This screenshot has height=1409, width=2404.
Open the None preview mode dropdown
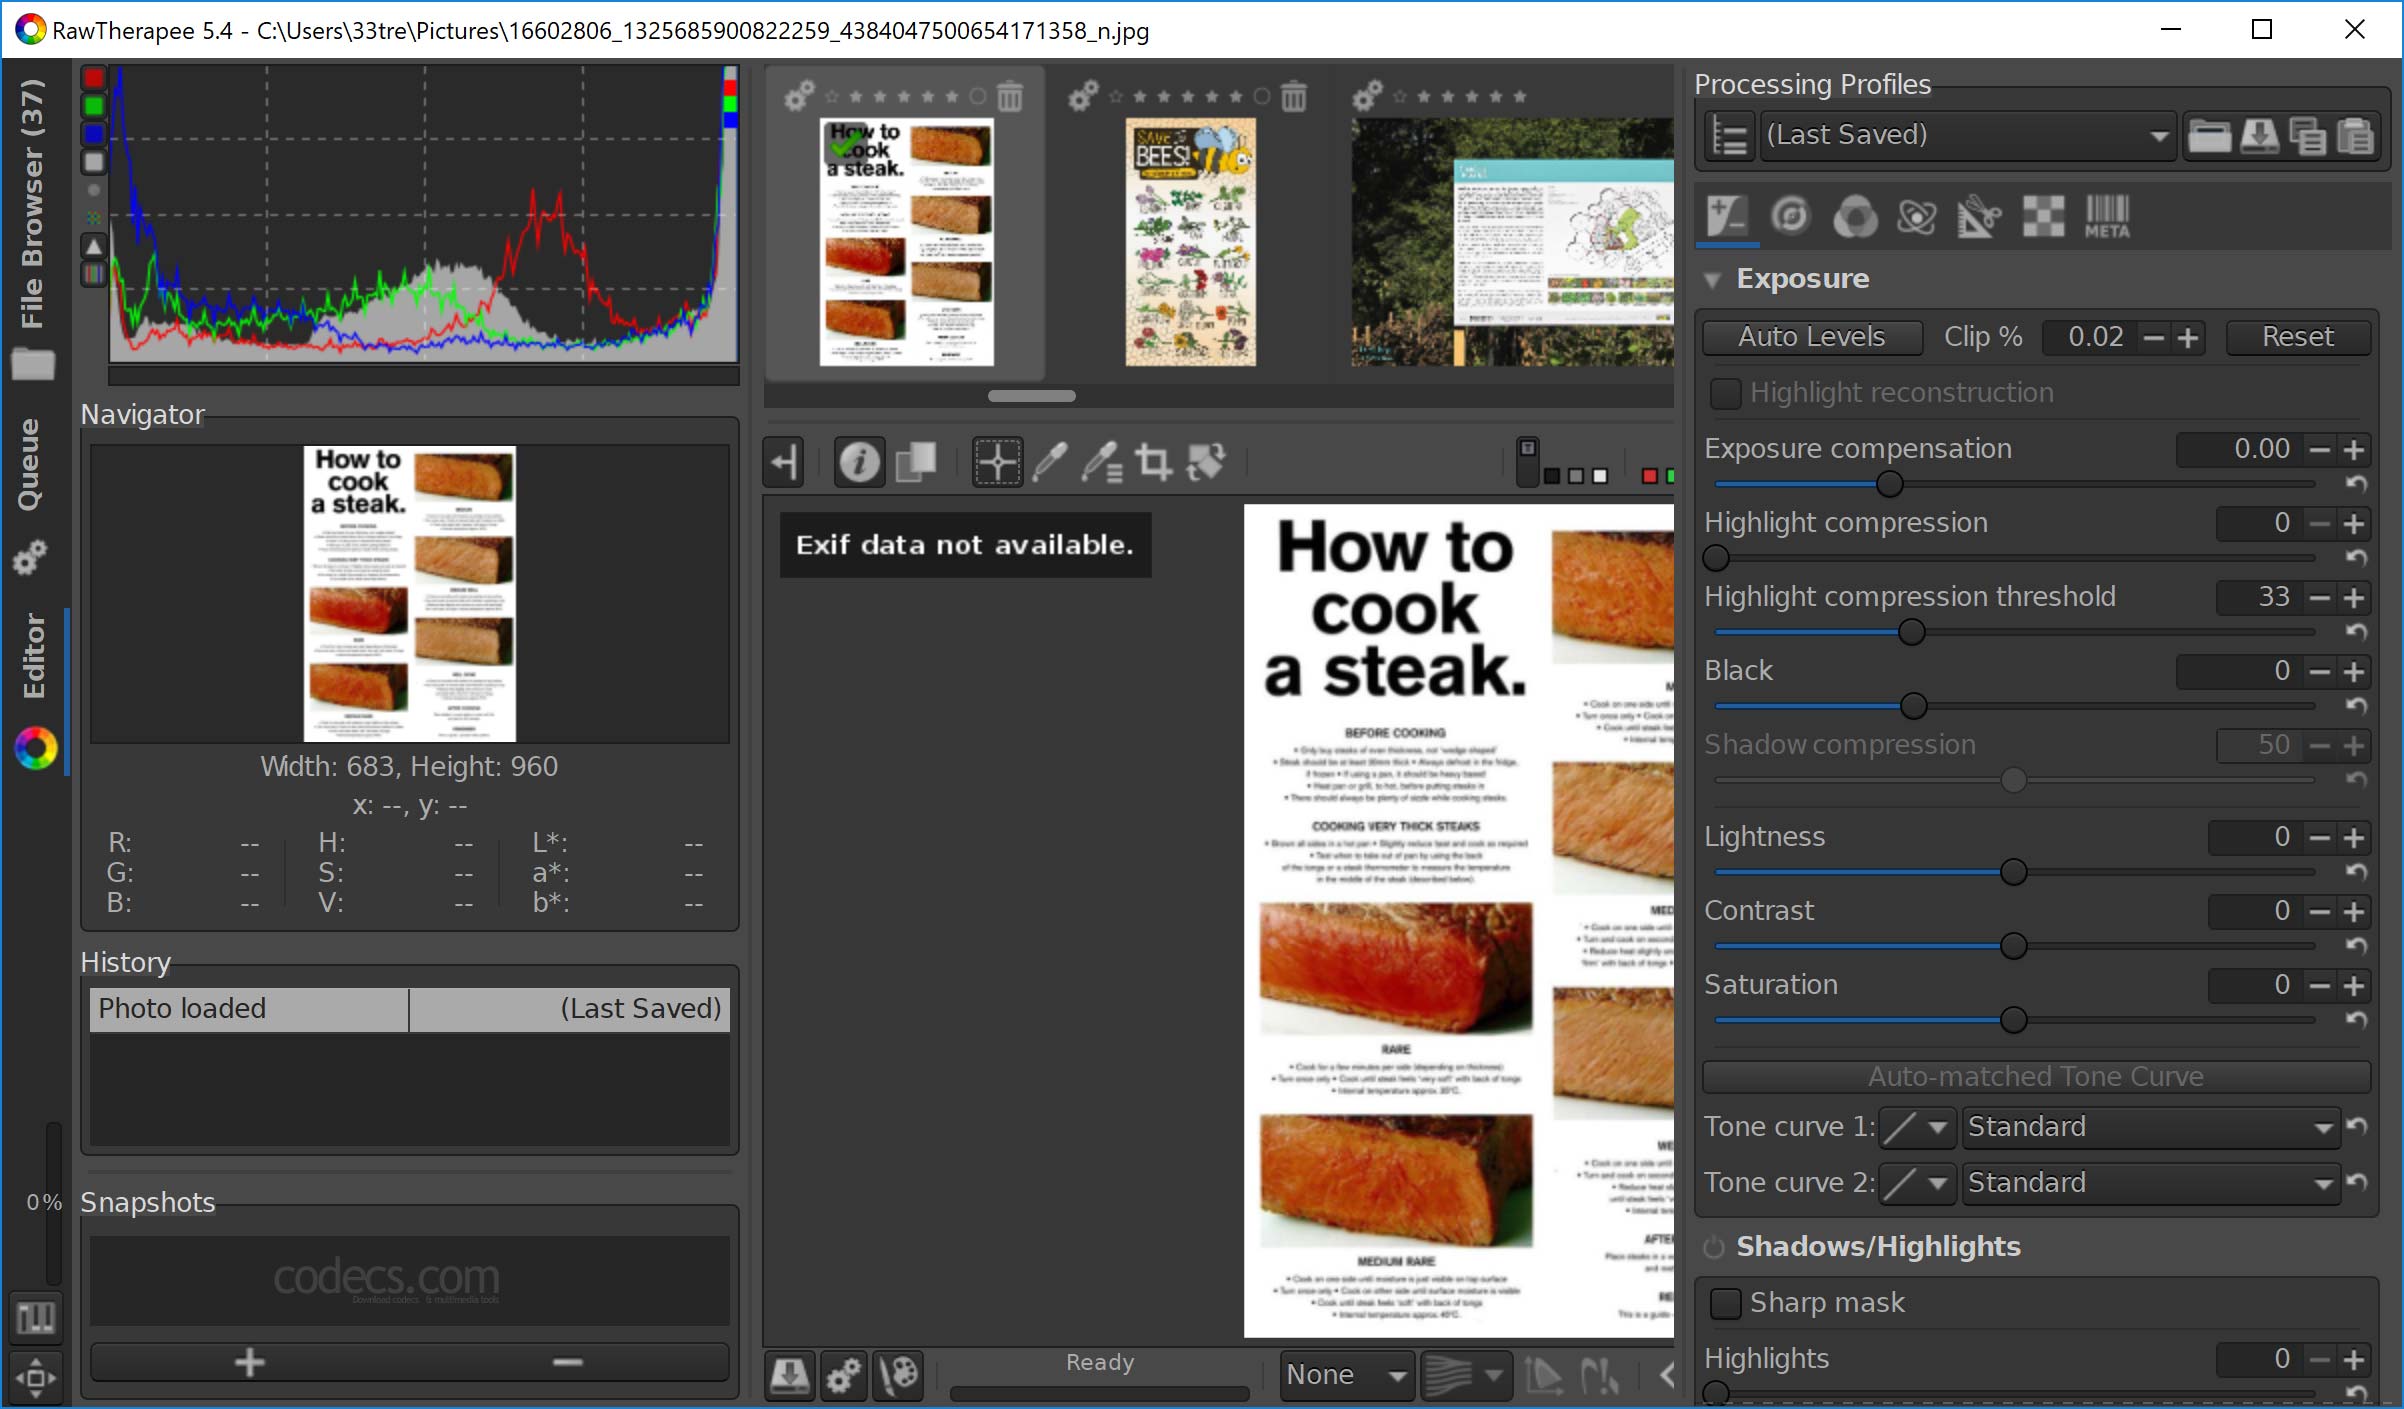[1346, 1375]
